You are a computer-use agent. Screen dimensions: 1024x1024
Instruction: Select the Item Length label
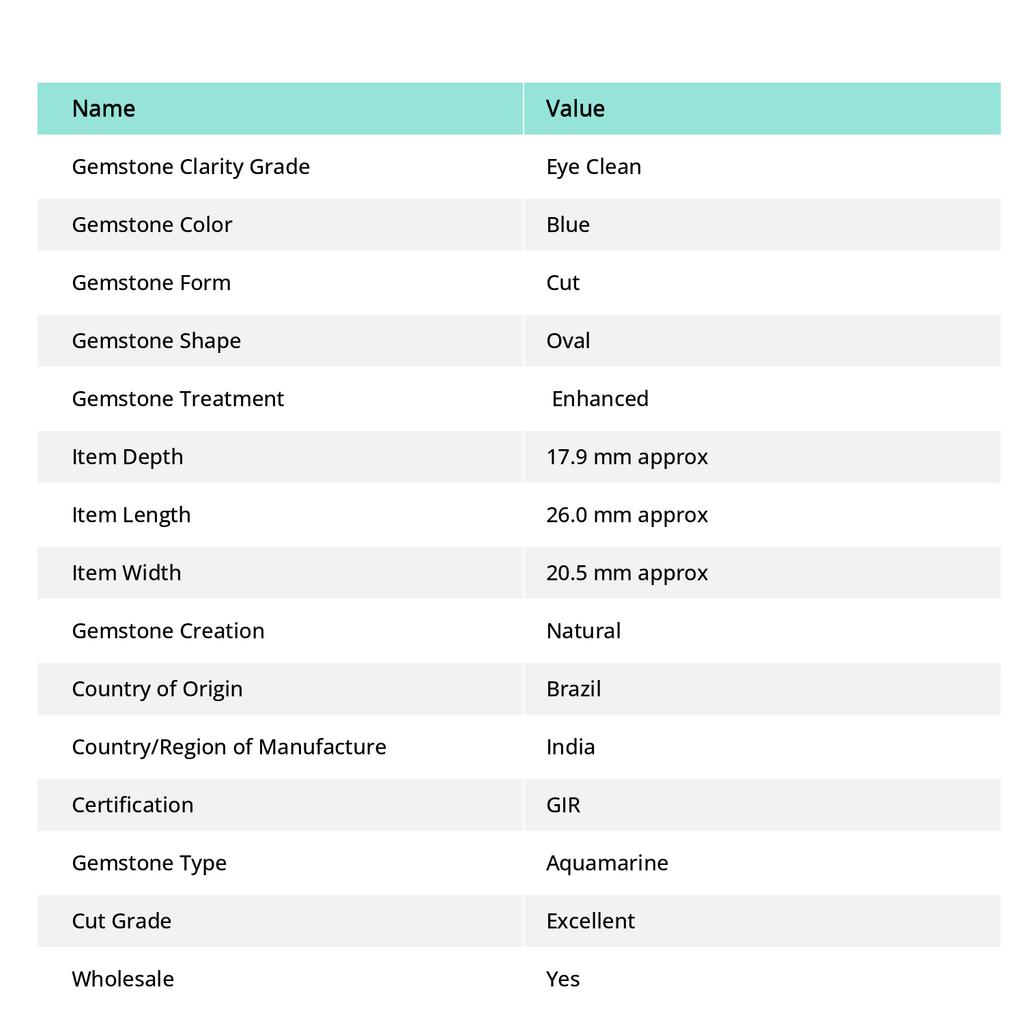point(131,515)
